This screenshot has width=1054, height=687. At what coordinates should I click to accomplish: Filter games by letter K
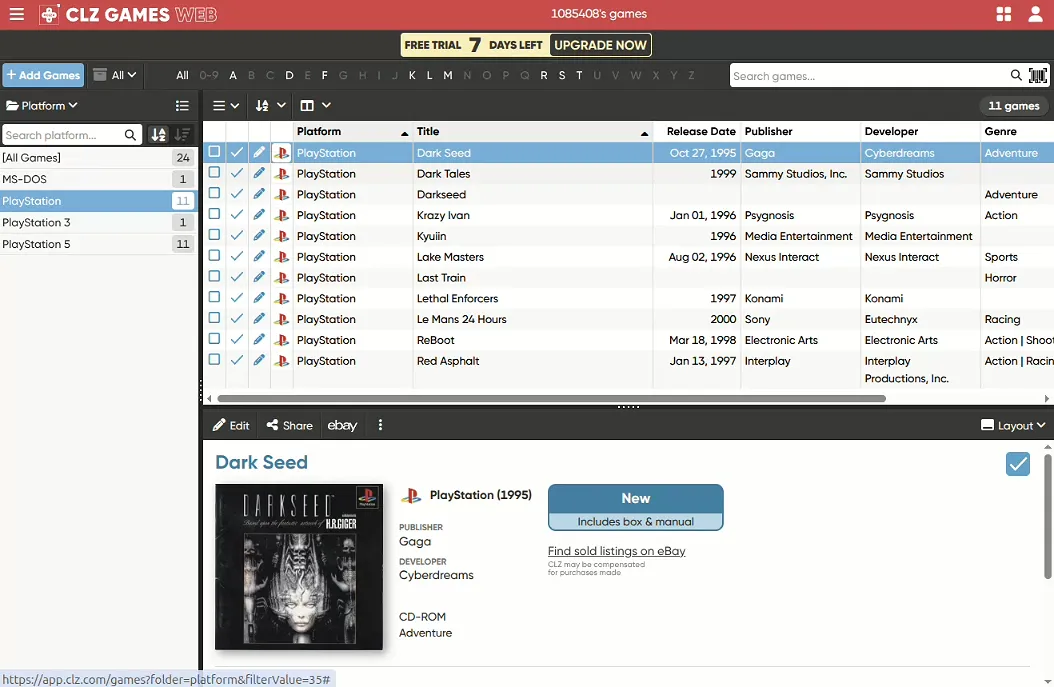(412, 75)
